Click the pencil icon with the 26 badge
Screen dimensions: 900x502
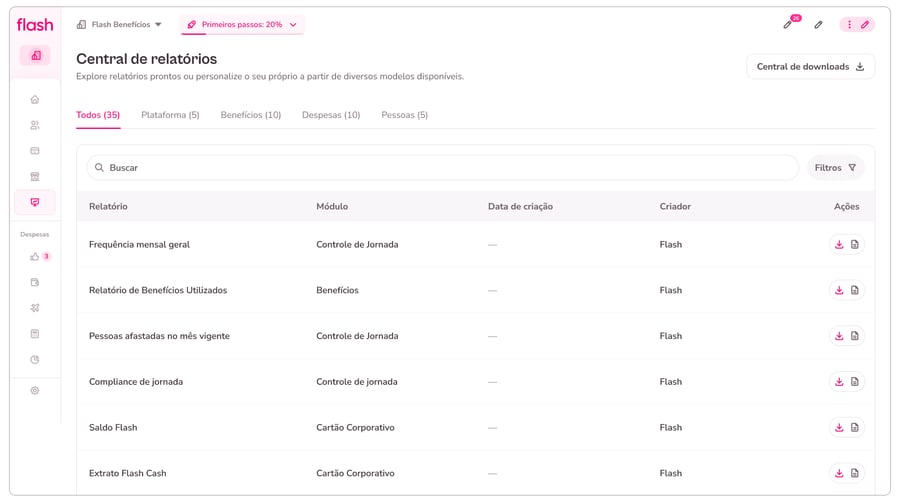[788, 24]
